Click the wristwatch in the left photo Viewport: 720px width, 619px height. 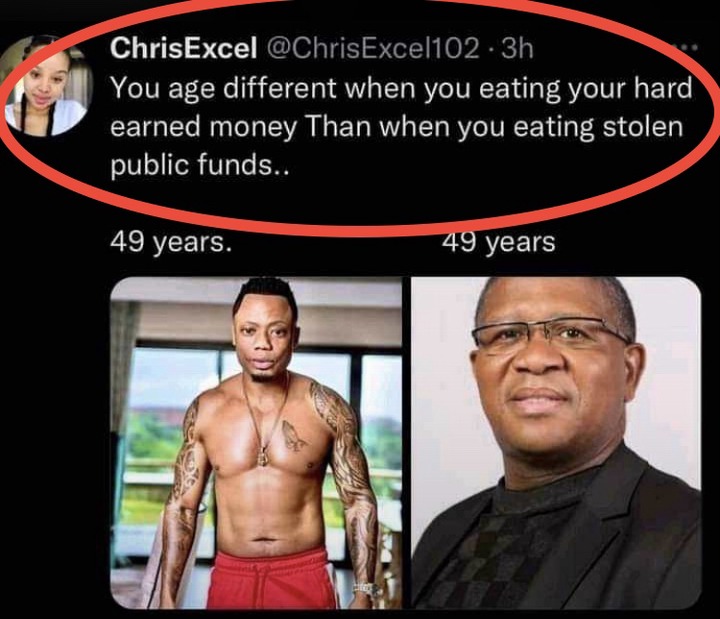[x=367, y=590]
